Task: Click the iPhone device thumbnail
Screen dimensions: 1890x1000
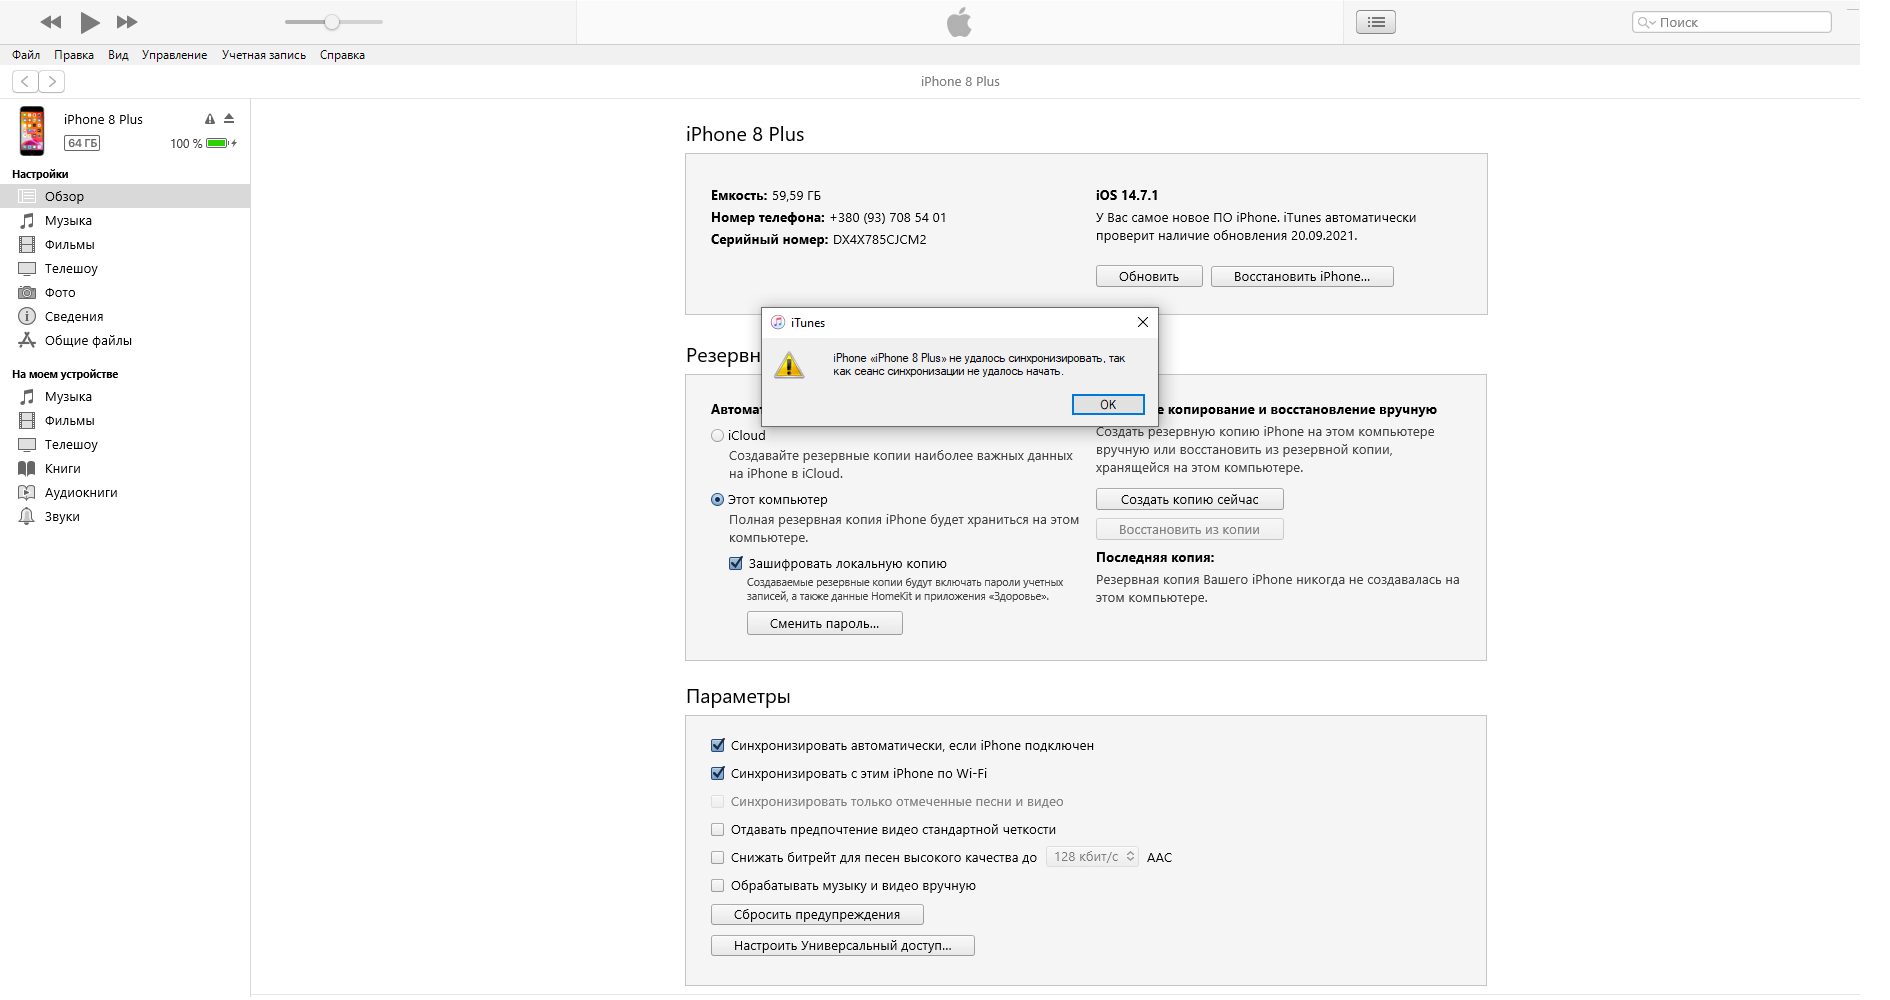Action: click(32, 131)
